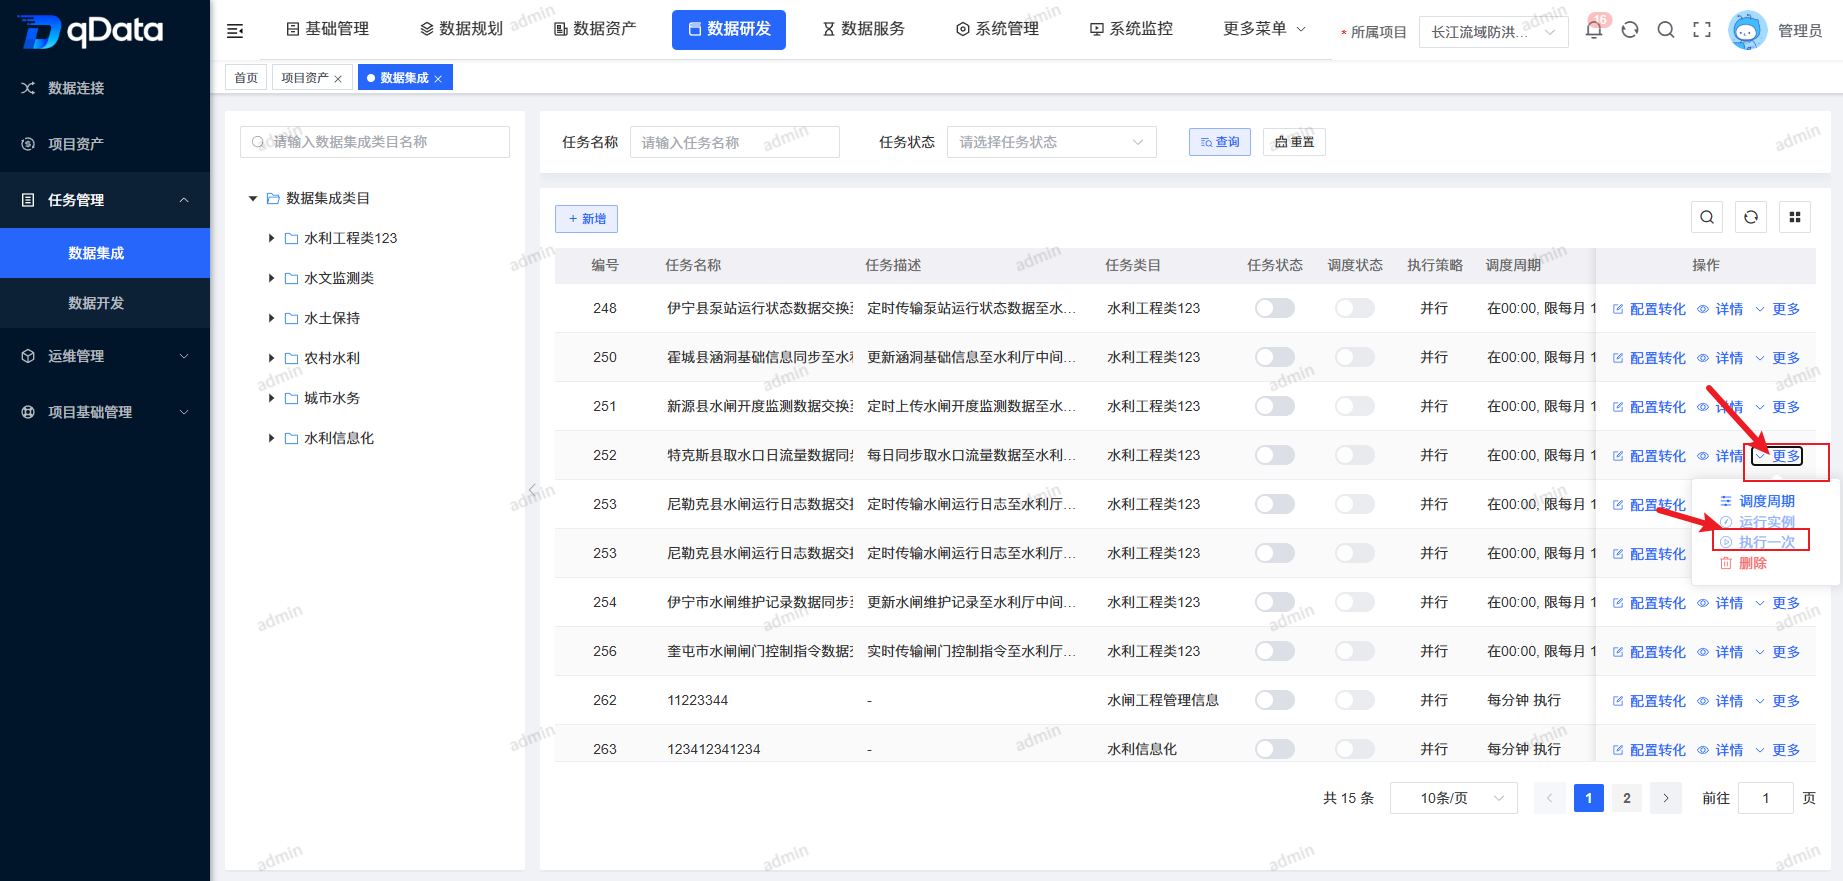Close the 项目资产 tab
1843x881 pixels.
(338, 79)
